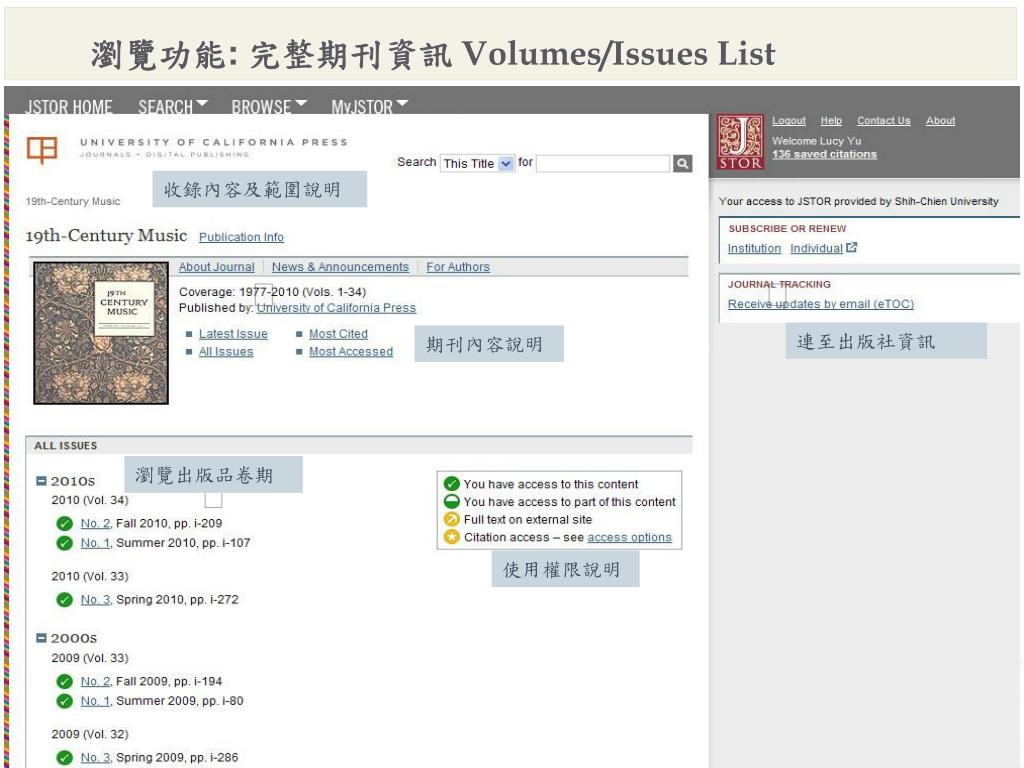The image size is (1024, 768).
Task: Open No. 3, Spring 2009 issue
Action: [95, 758]
